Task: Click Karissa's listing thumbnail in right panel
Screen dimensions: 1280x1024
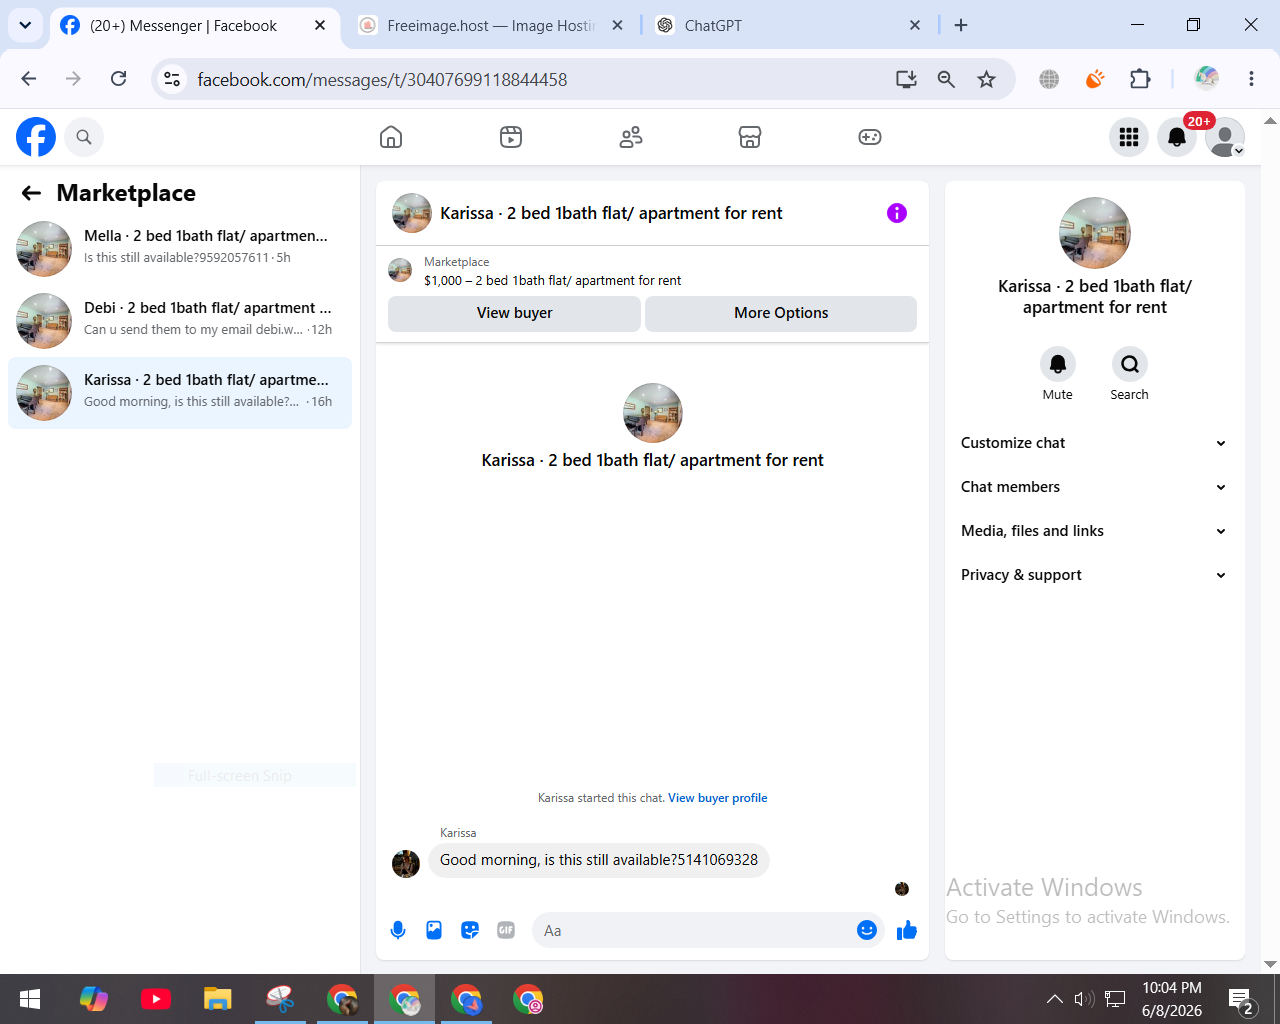Action: pyautogui.click(x=1095, y=233)
